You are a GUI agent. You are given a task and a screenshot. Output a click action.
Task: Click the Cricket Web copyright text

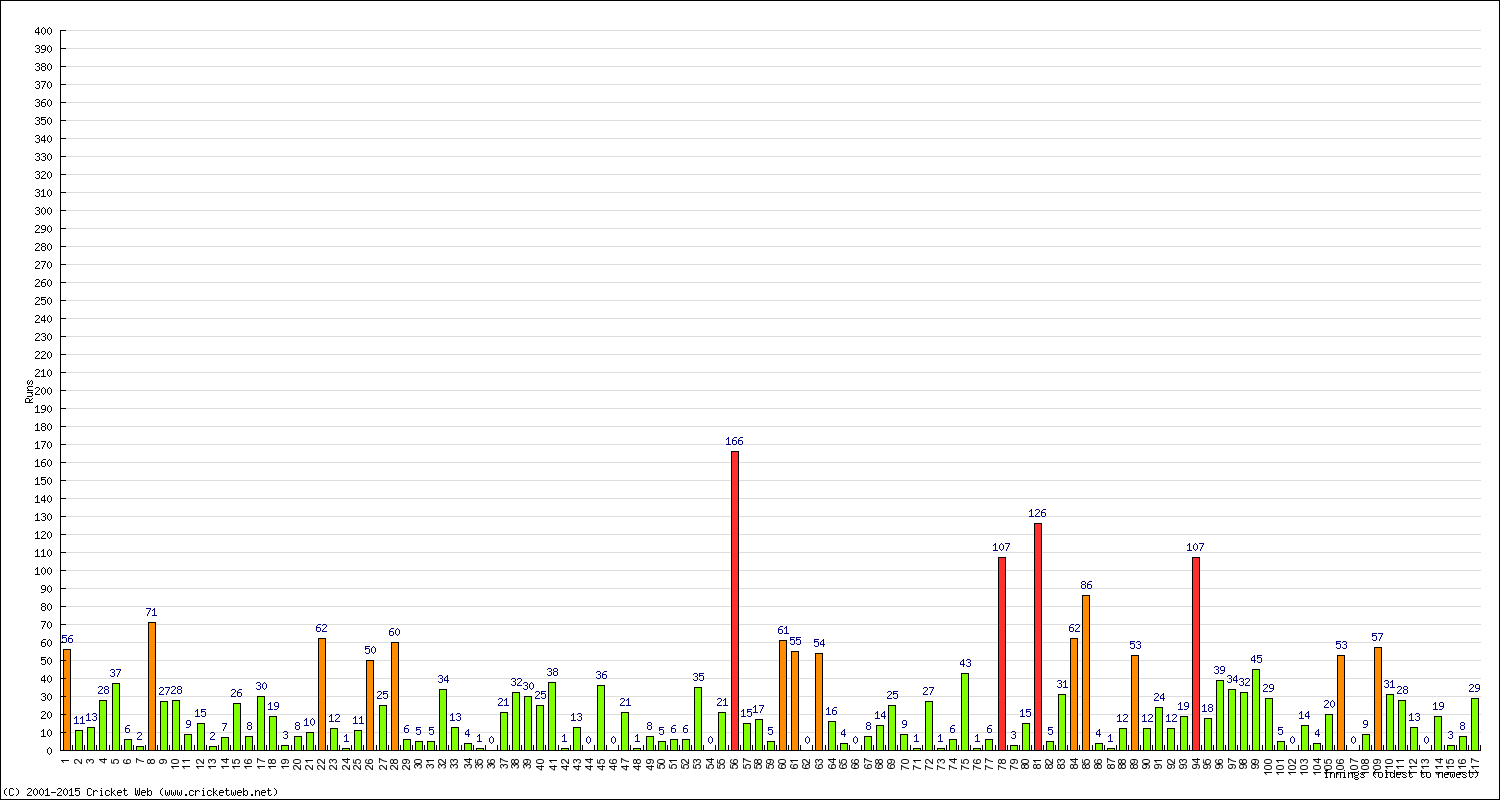[x=140, y=792]
